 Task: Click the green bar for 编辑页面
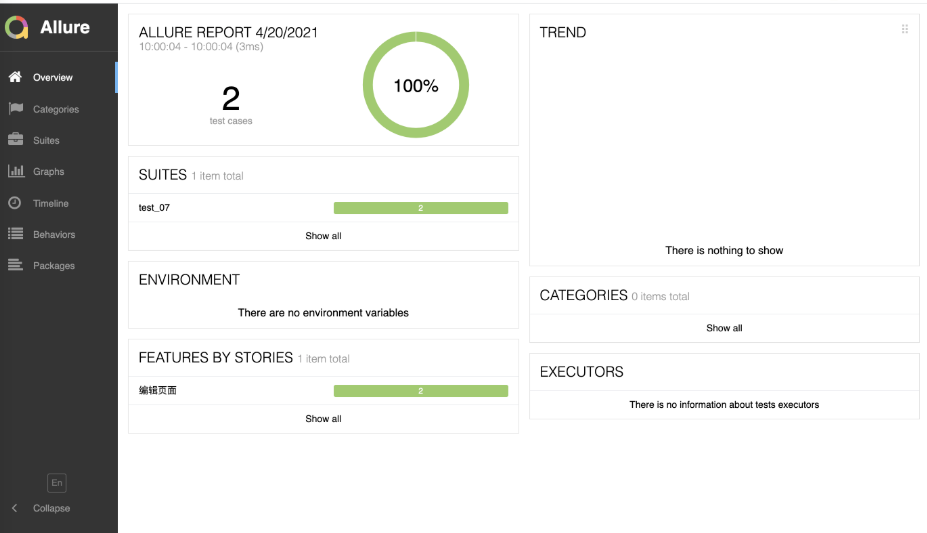pos(421,391)
